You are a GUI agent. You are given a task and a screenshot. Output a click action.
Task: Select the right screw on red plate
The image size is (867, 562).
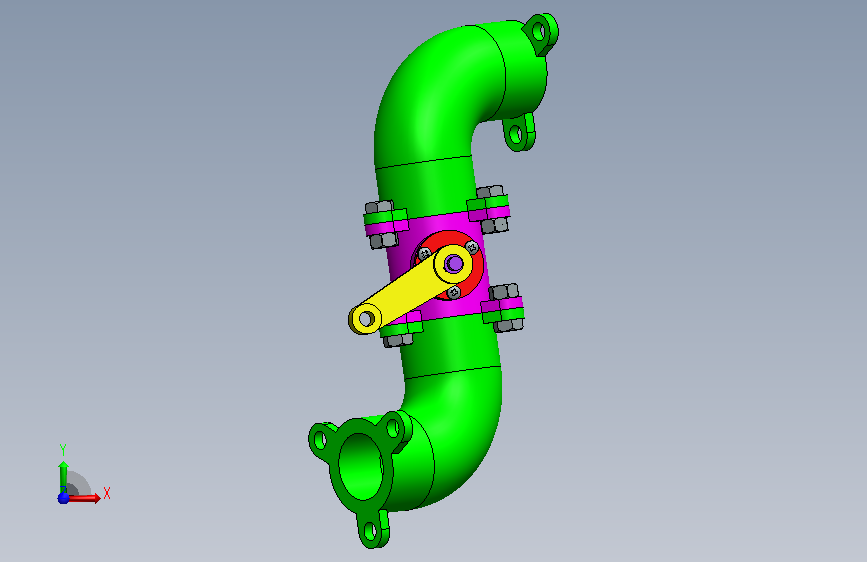tap(472, 247)
